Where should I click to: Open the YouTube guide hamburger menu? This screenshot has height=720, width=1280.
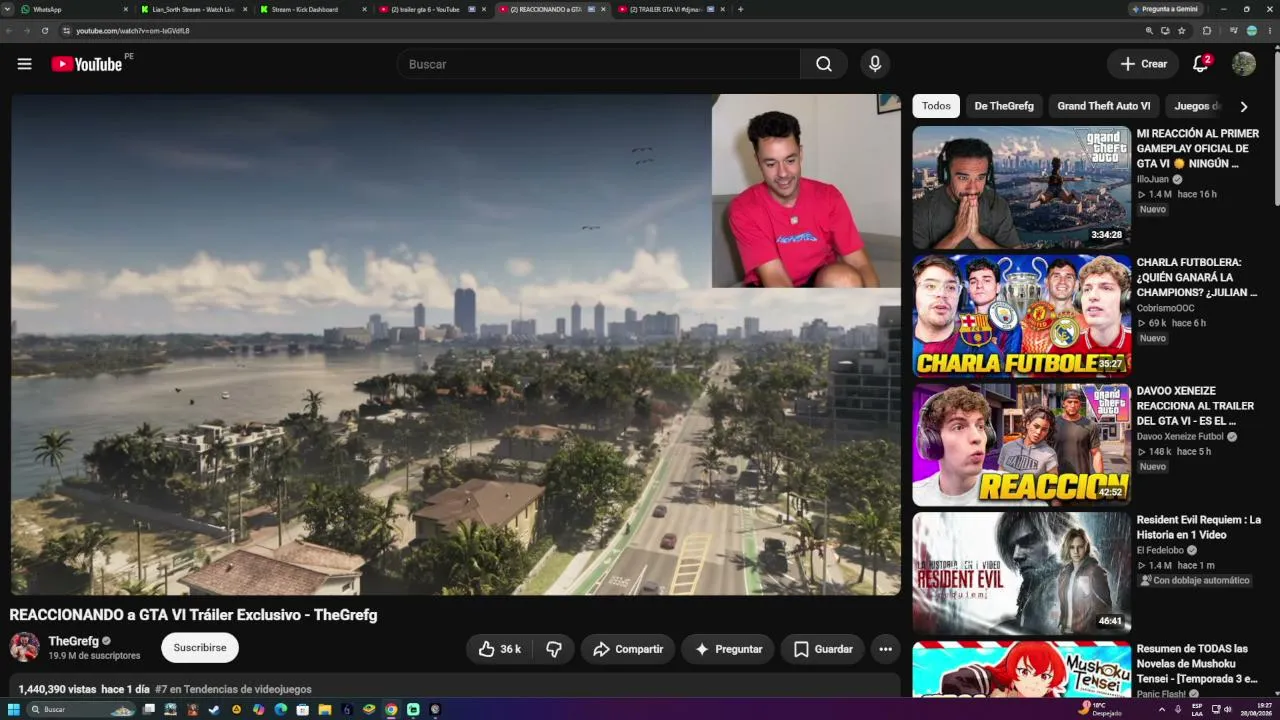pyautogui.click(x=24, y=64)
